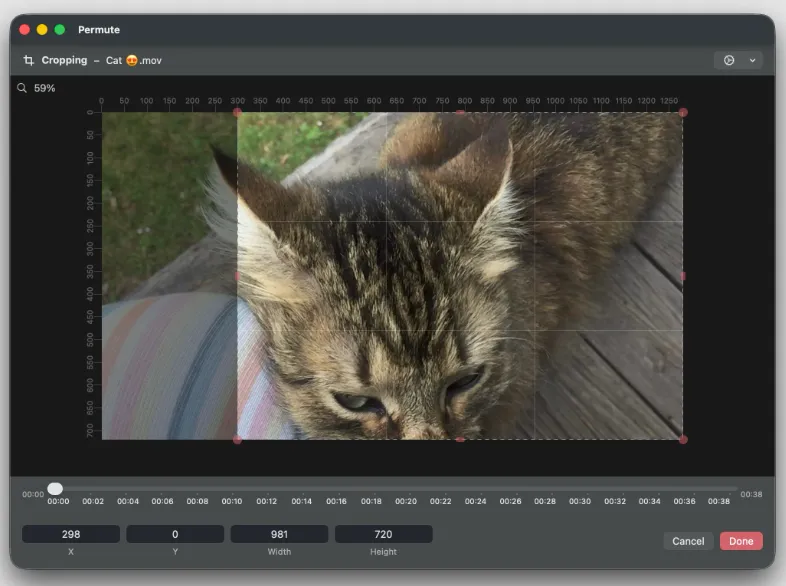Click the top-left crop corner handle
Image resolution: width=786 pixels, height=586 pixels.
tap(238, 112)
